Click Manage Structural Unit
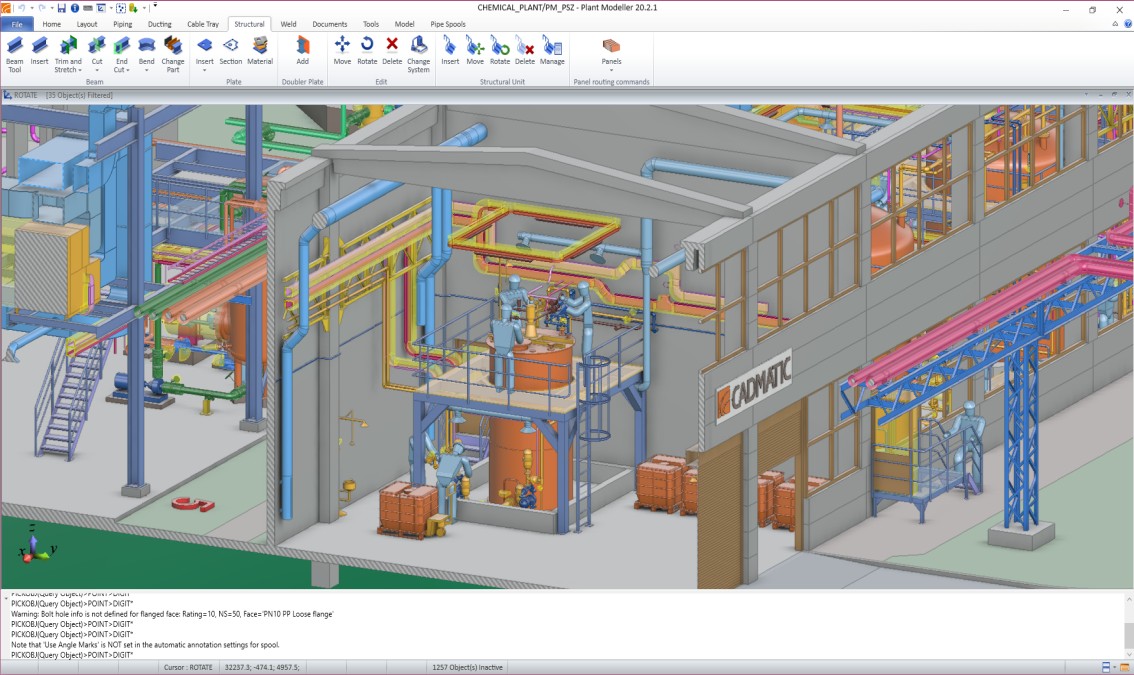1134x675 pixels. 552,51
